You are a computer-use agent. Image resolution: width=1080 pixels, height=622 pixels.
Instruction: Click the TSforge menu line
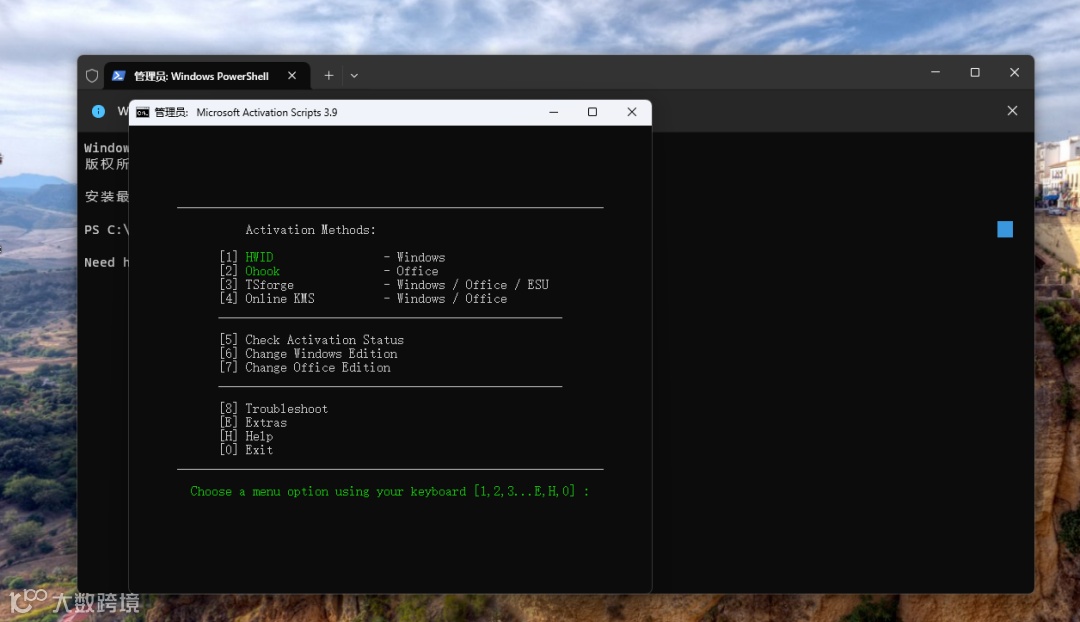tap(384, 284)
